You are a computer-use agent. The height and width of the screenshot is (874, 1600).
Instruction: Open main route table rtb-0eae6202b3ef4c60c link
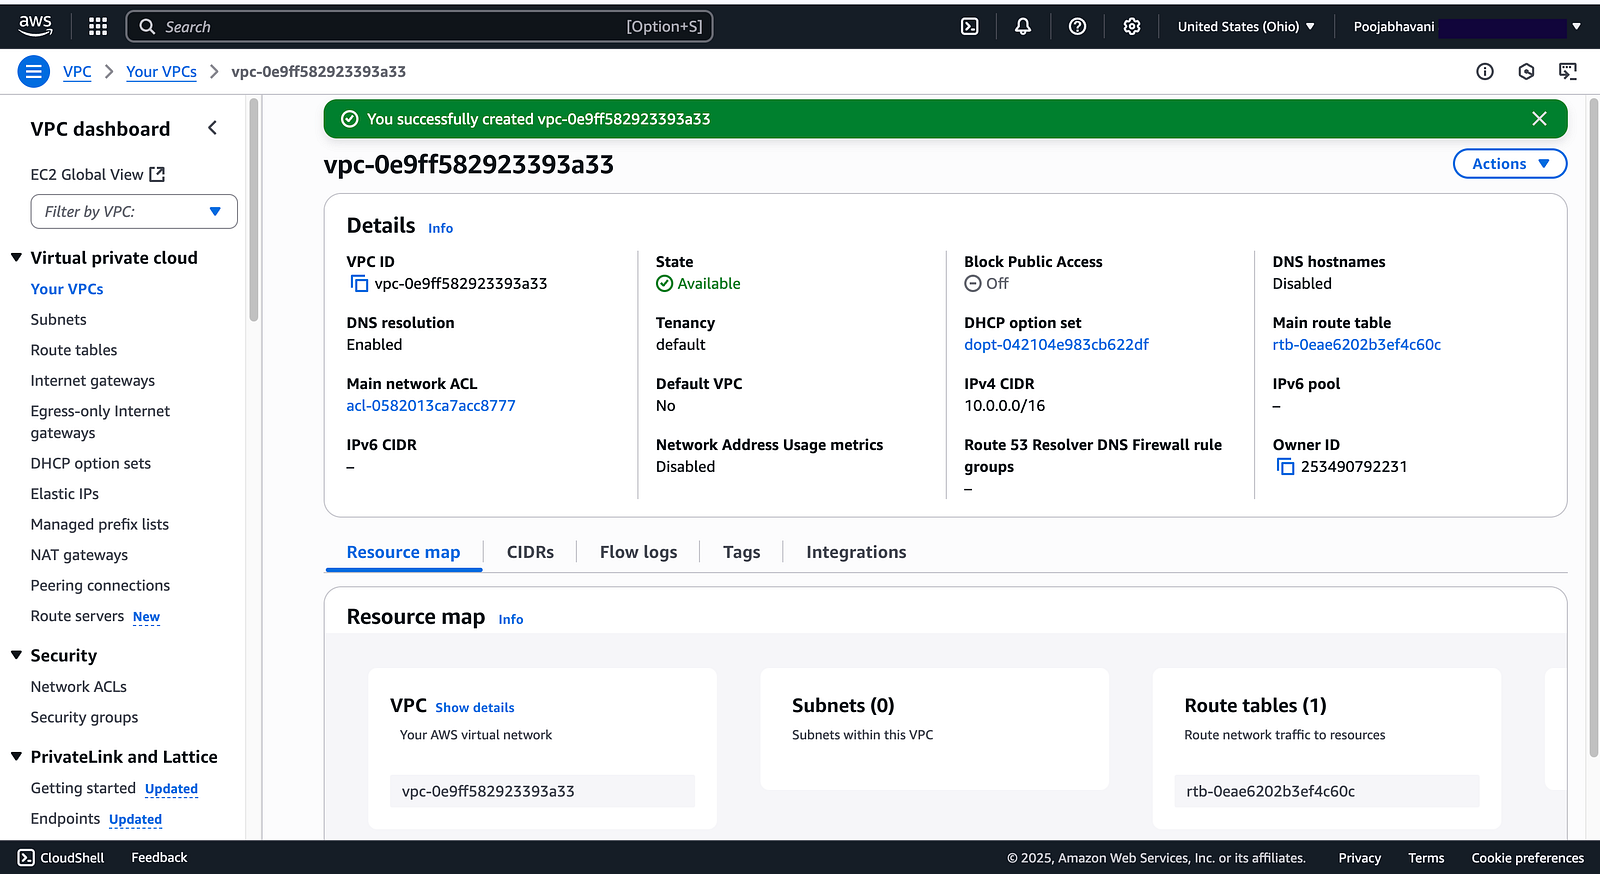1357,345
